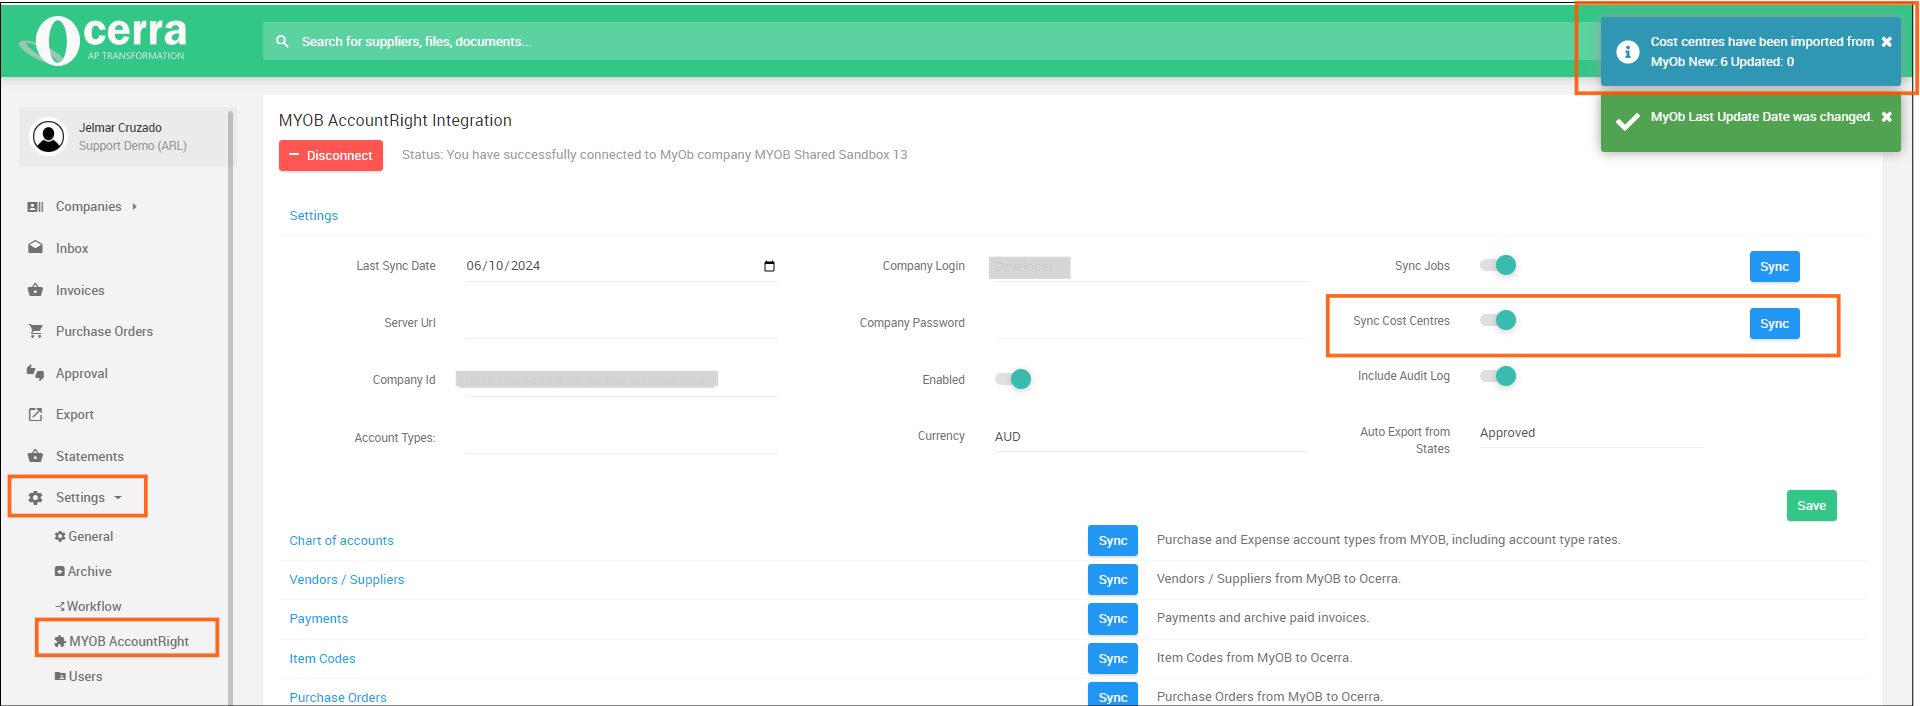Image resolution: width=1920 pixels, height=706 pixels.
Task: Open the Approval menu item
Action: pos(81,373)
